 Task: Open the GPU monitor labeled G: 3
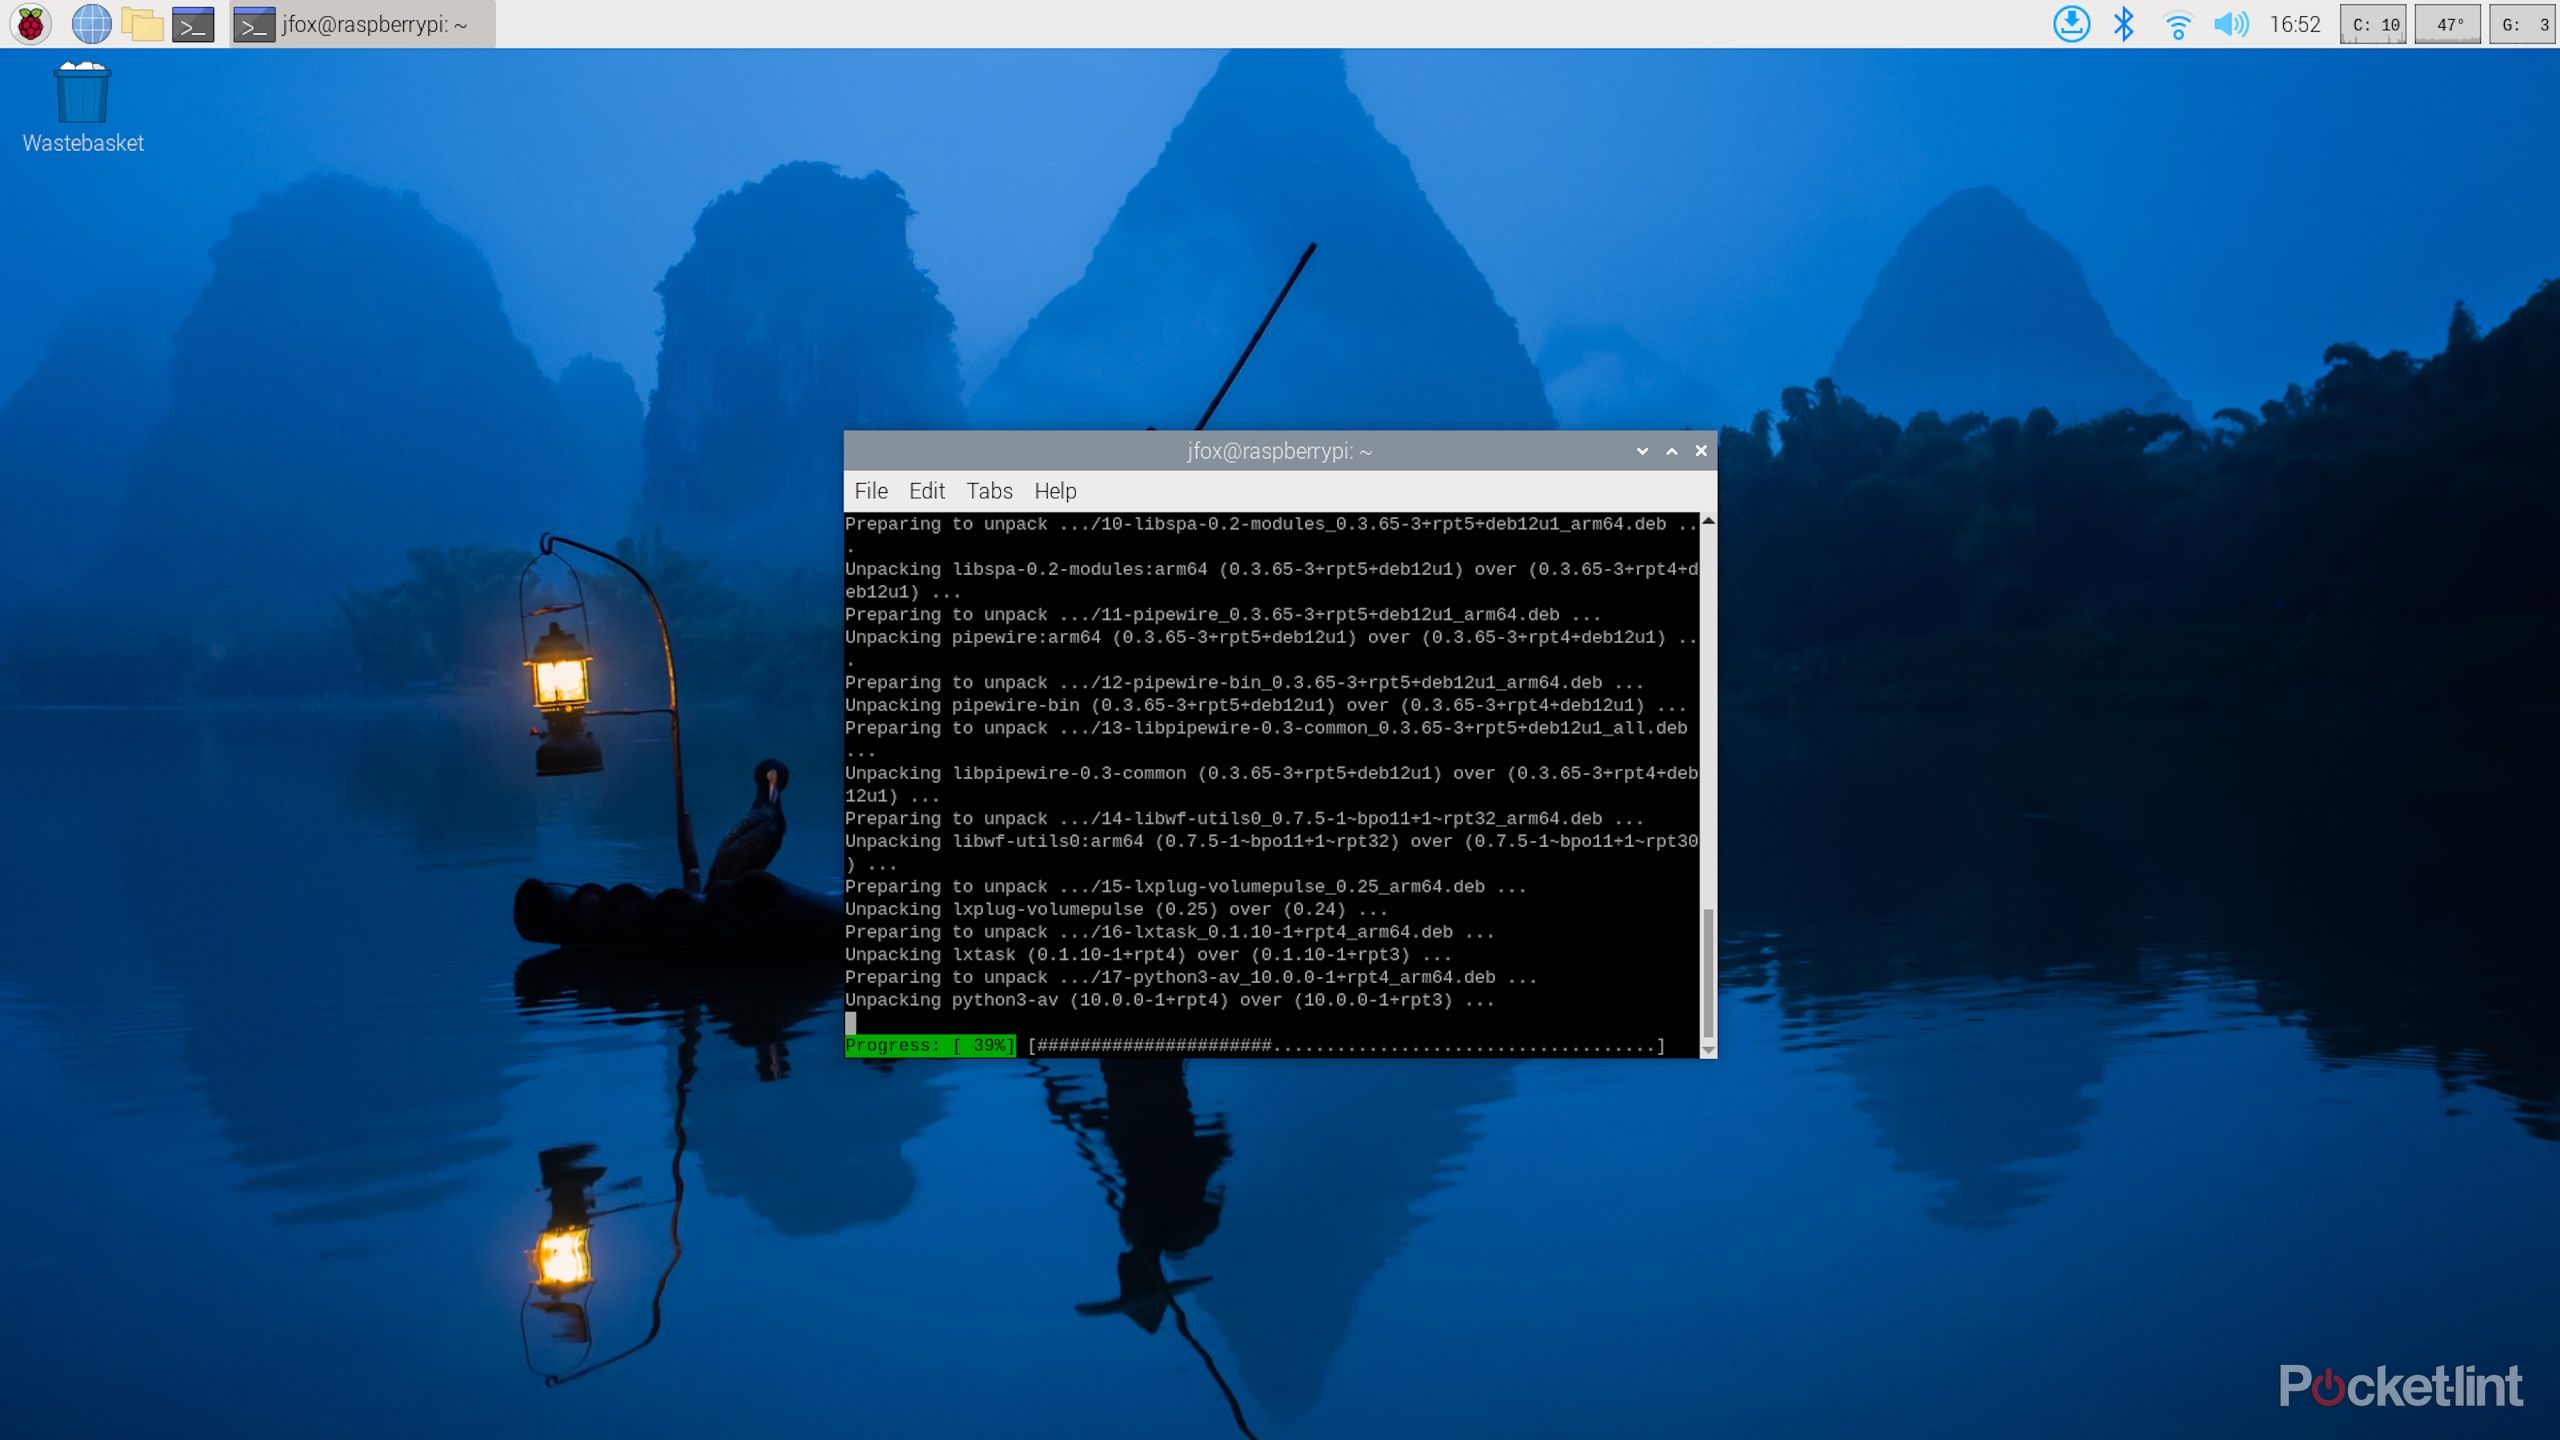(2524, 23)
